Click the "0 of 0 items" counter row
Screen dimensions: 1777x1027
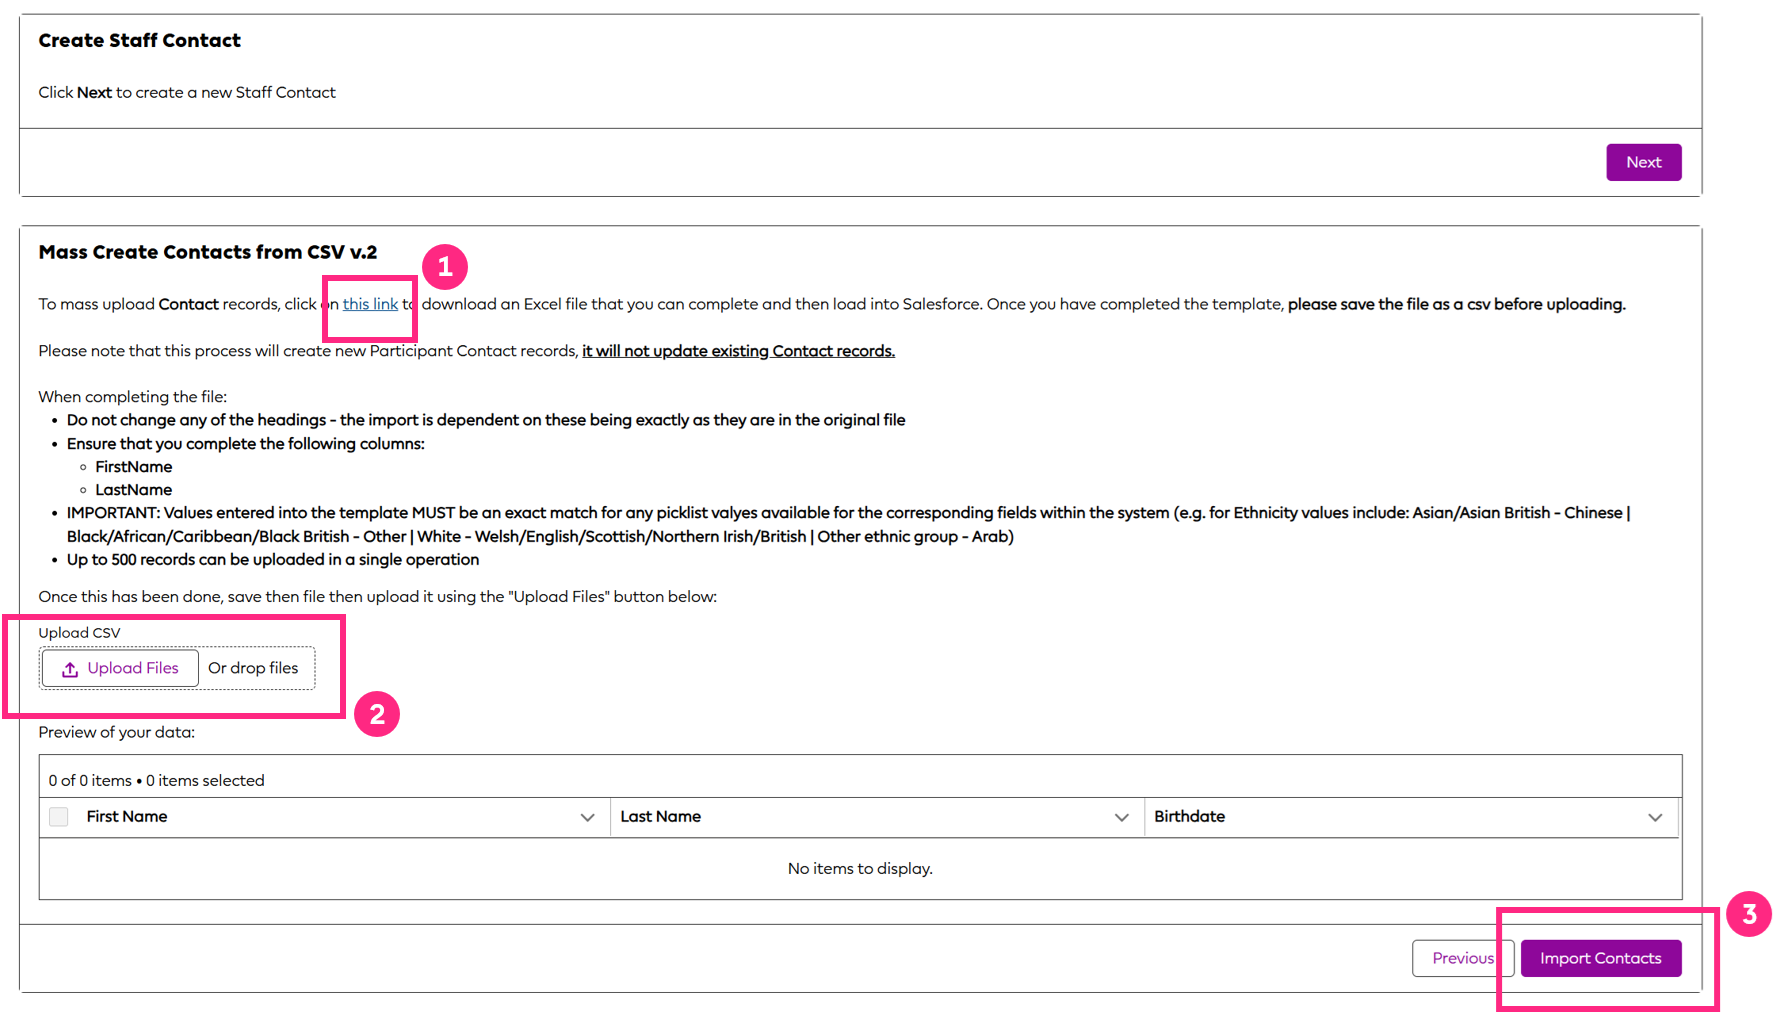(x=156, y=780)
